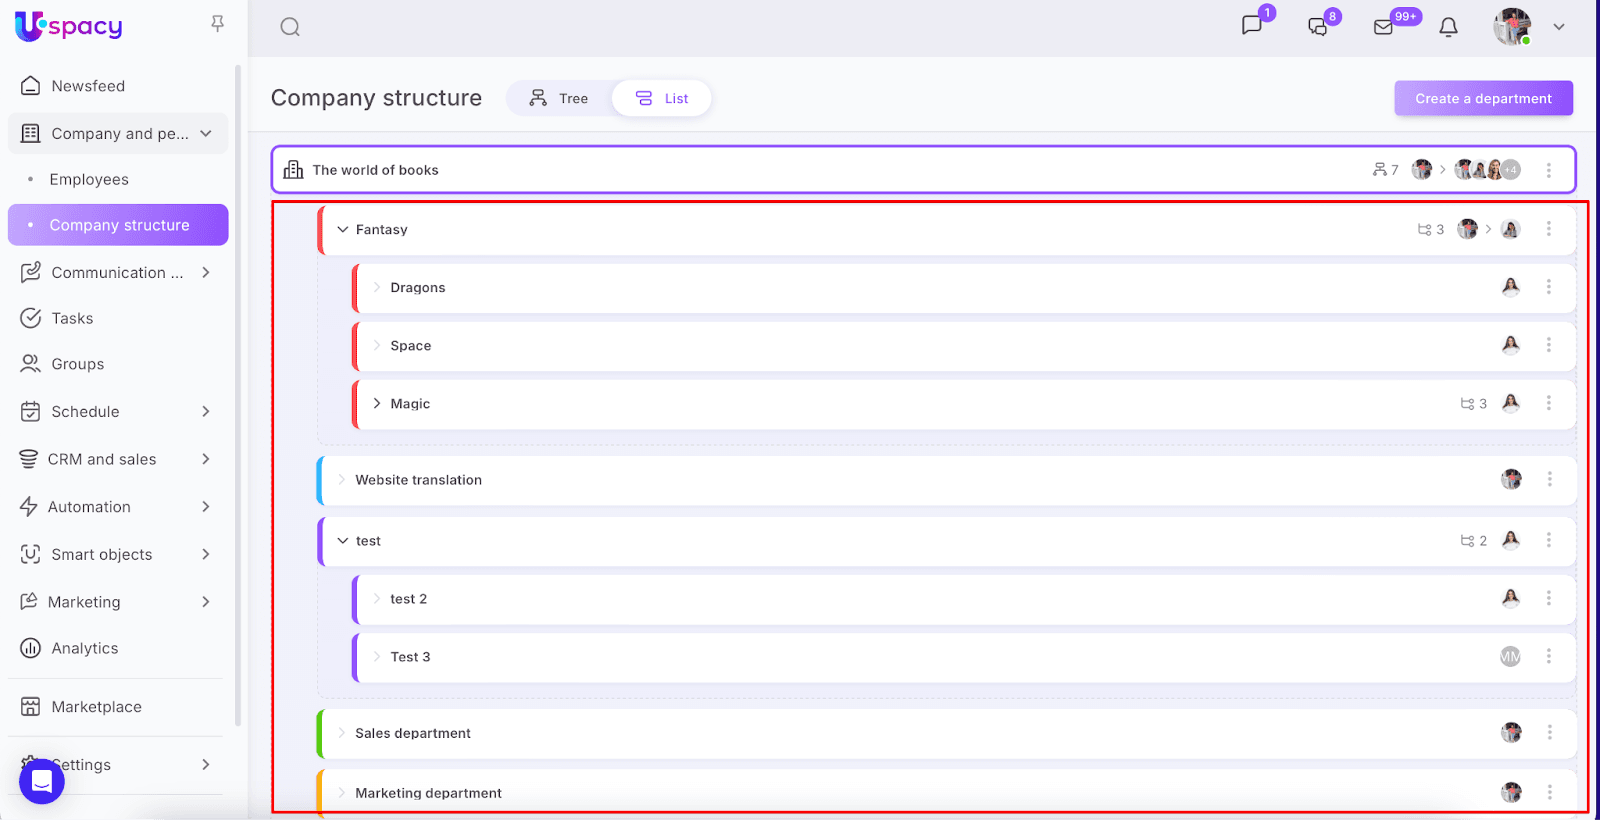Open the support chat widget bubble
Viewport: 1600px width, 820px height.
(42, 780)
